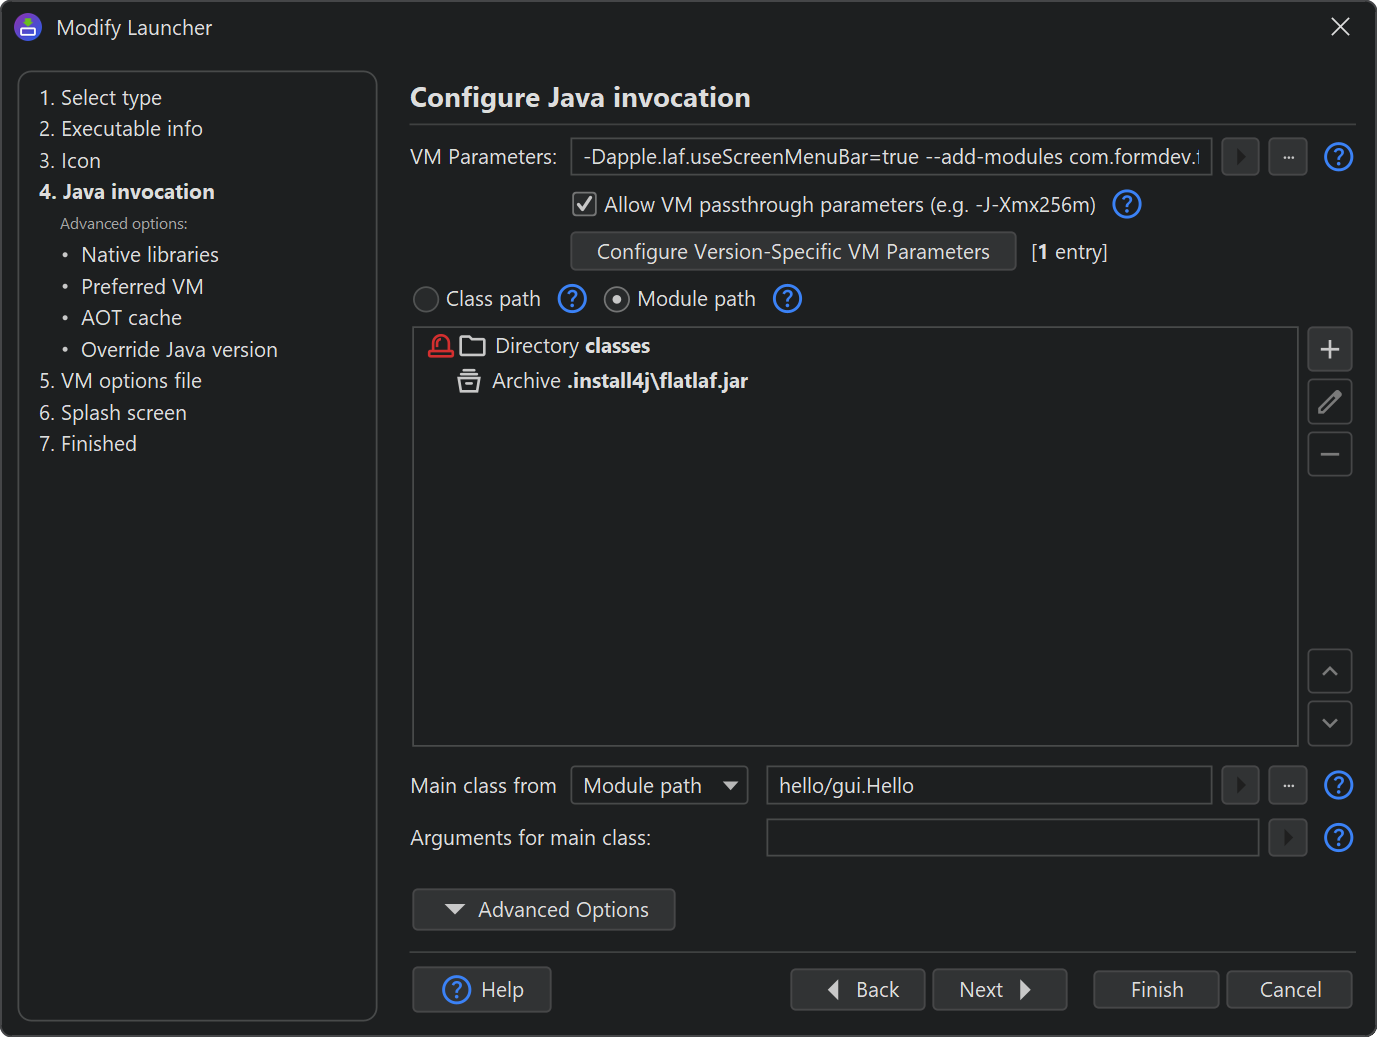Viewport: 1377px width, 1037px height.
Task: Click the VM Parameters variable arrow button
Action: pyautogui.click(x=1240, y=157)
